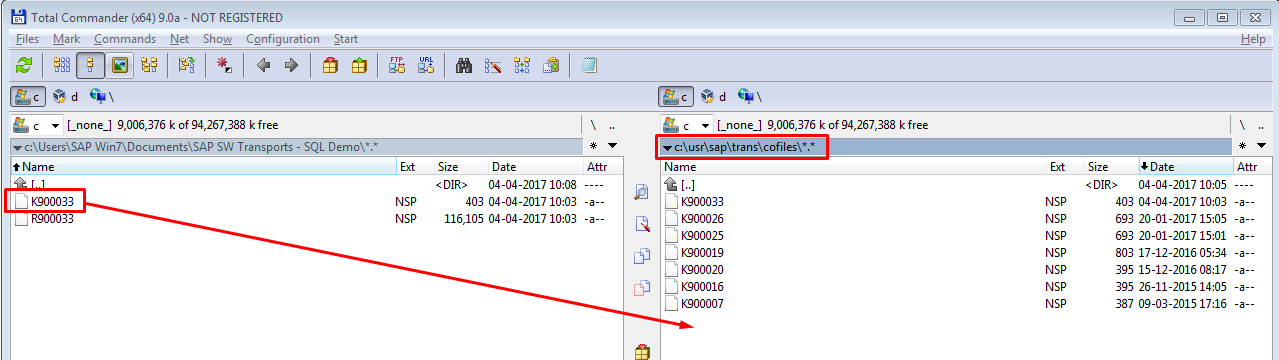Go to root with right panel backslash

click(1242, 125)
